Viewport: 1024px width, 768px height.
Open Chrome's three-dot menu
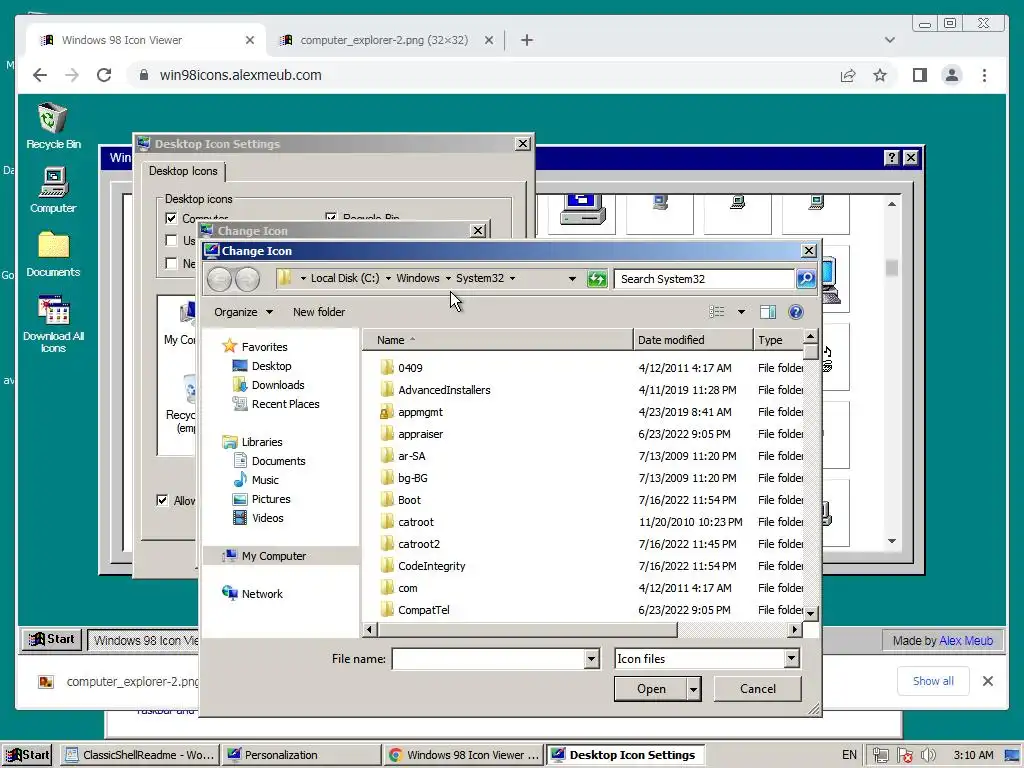pos(984,75)
